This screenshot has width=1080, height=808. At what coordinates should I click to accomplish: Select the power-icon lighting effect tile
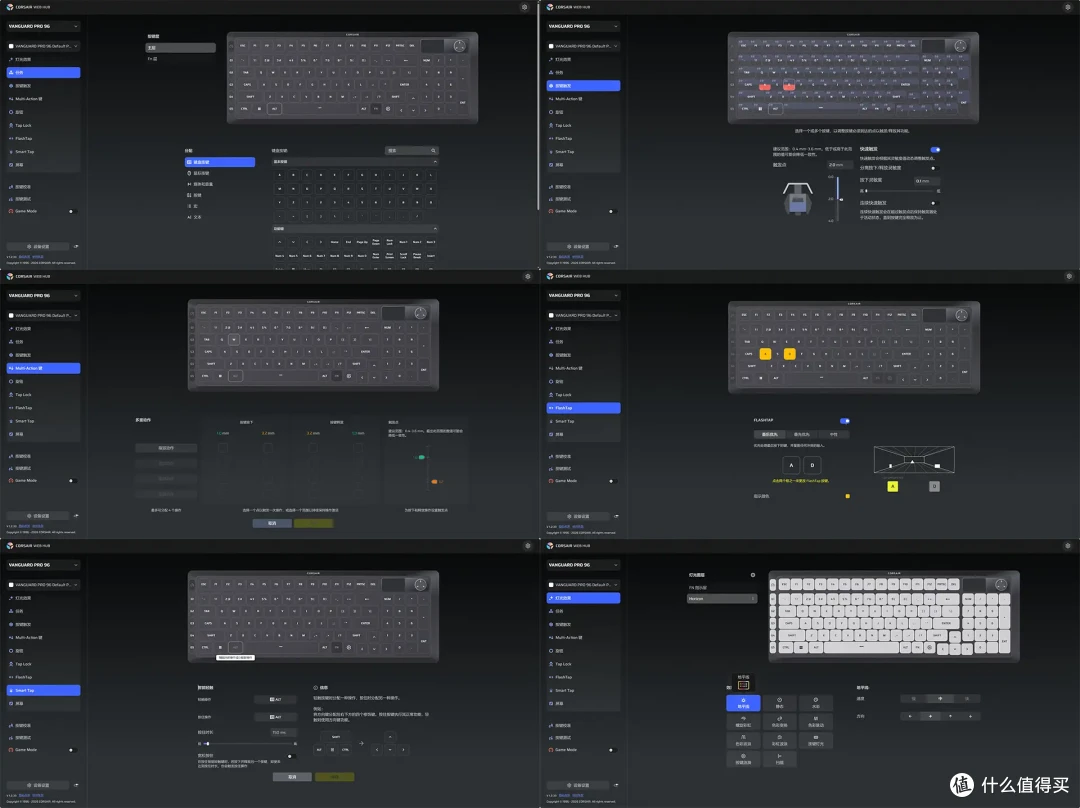(x=780, y=703)
